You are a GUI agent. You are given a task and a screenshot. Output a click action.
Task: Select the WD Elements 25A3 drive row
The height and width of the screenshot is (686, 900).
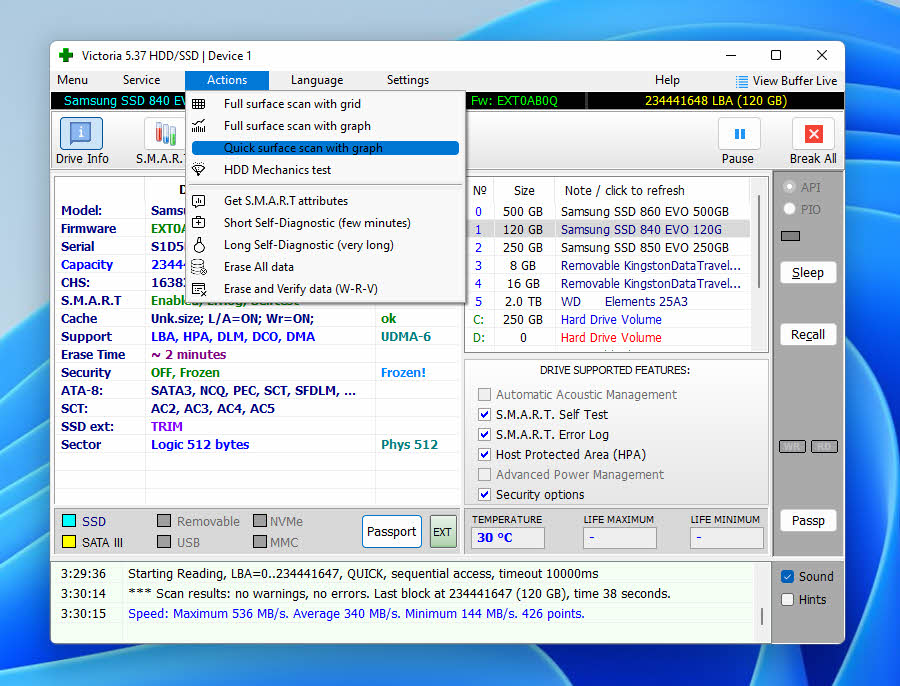click(x=610, y=301)
